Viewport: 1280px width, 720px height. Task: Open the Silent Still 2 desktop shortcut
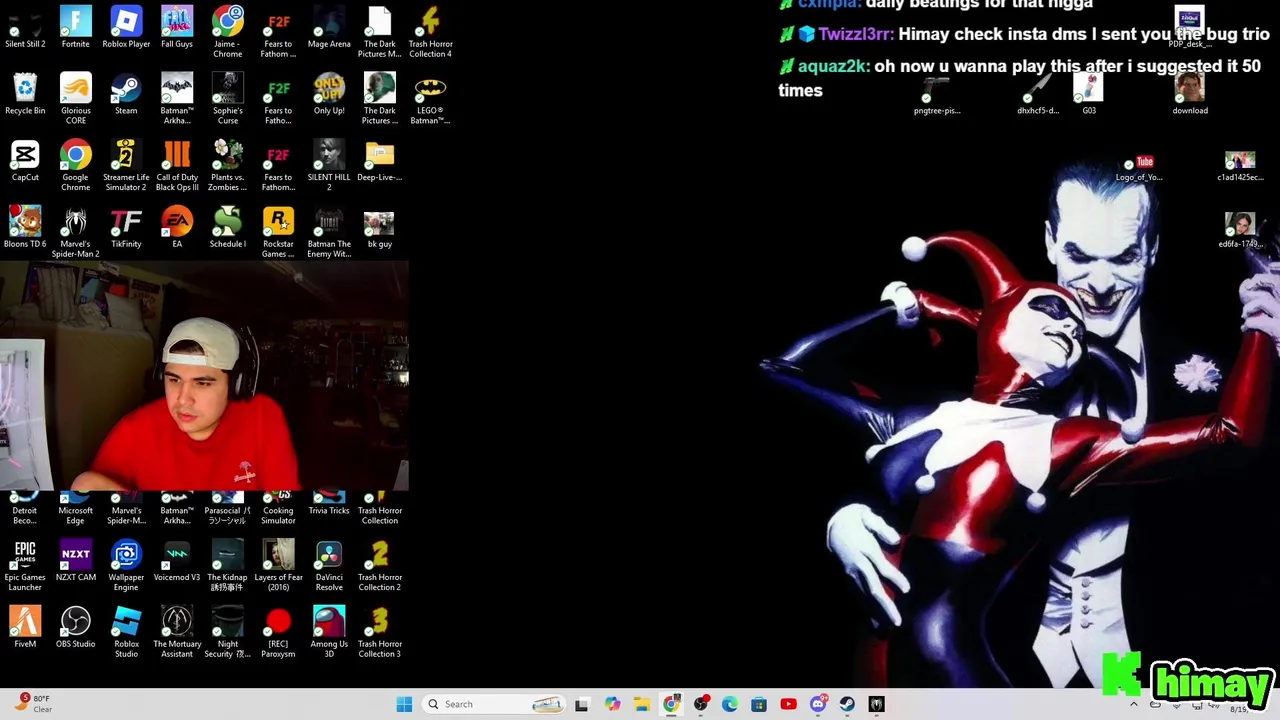pos(25,28)
